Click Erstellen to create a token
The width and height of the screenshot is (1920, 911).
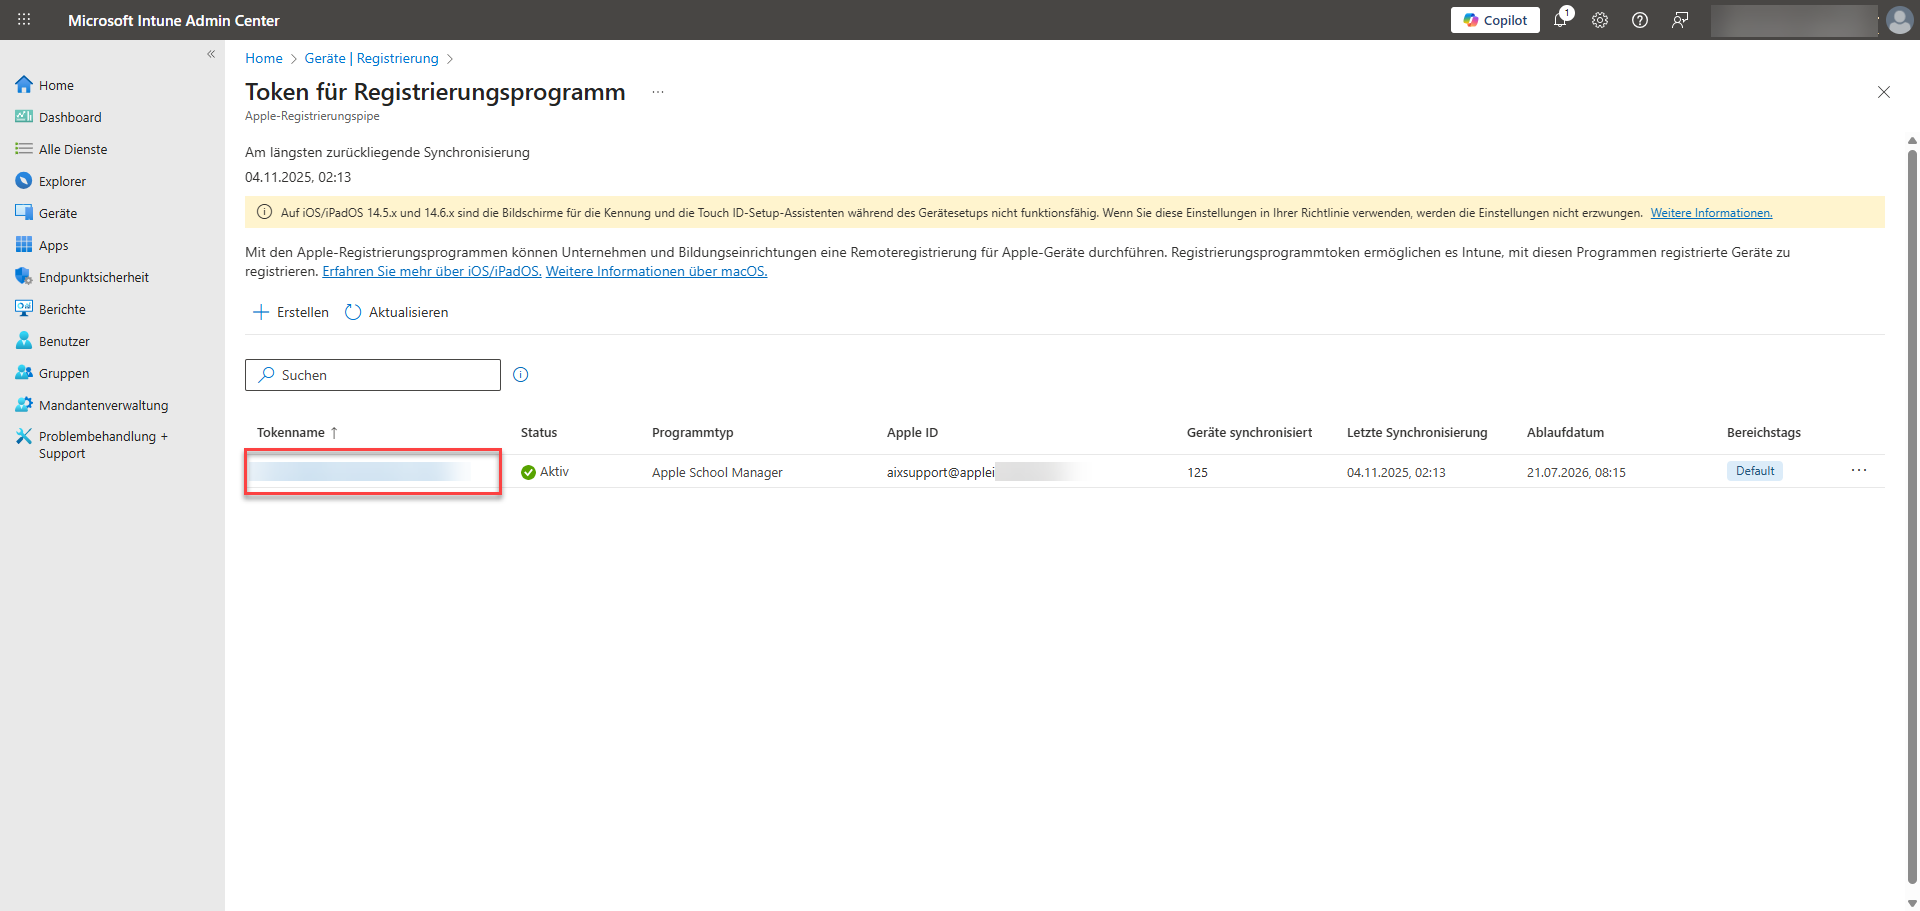coord(291,312)
